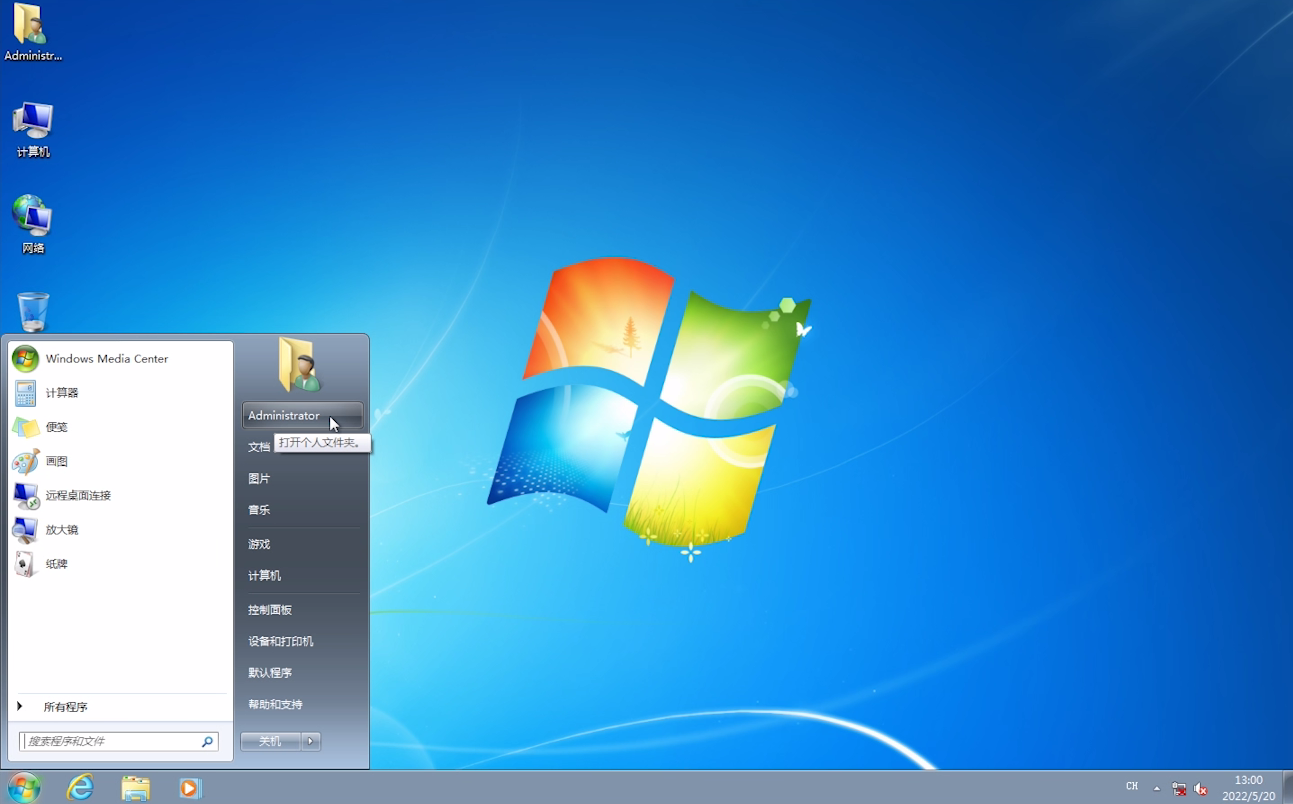Click the search magnifier icon in Start menu
The width and height of the screenshot is (1293, 804).
207,742
